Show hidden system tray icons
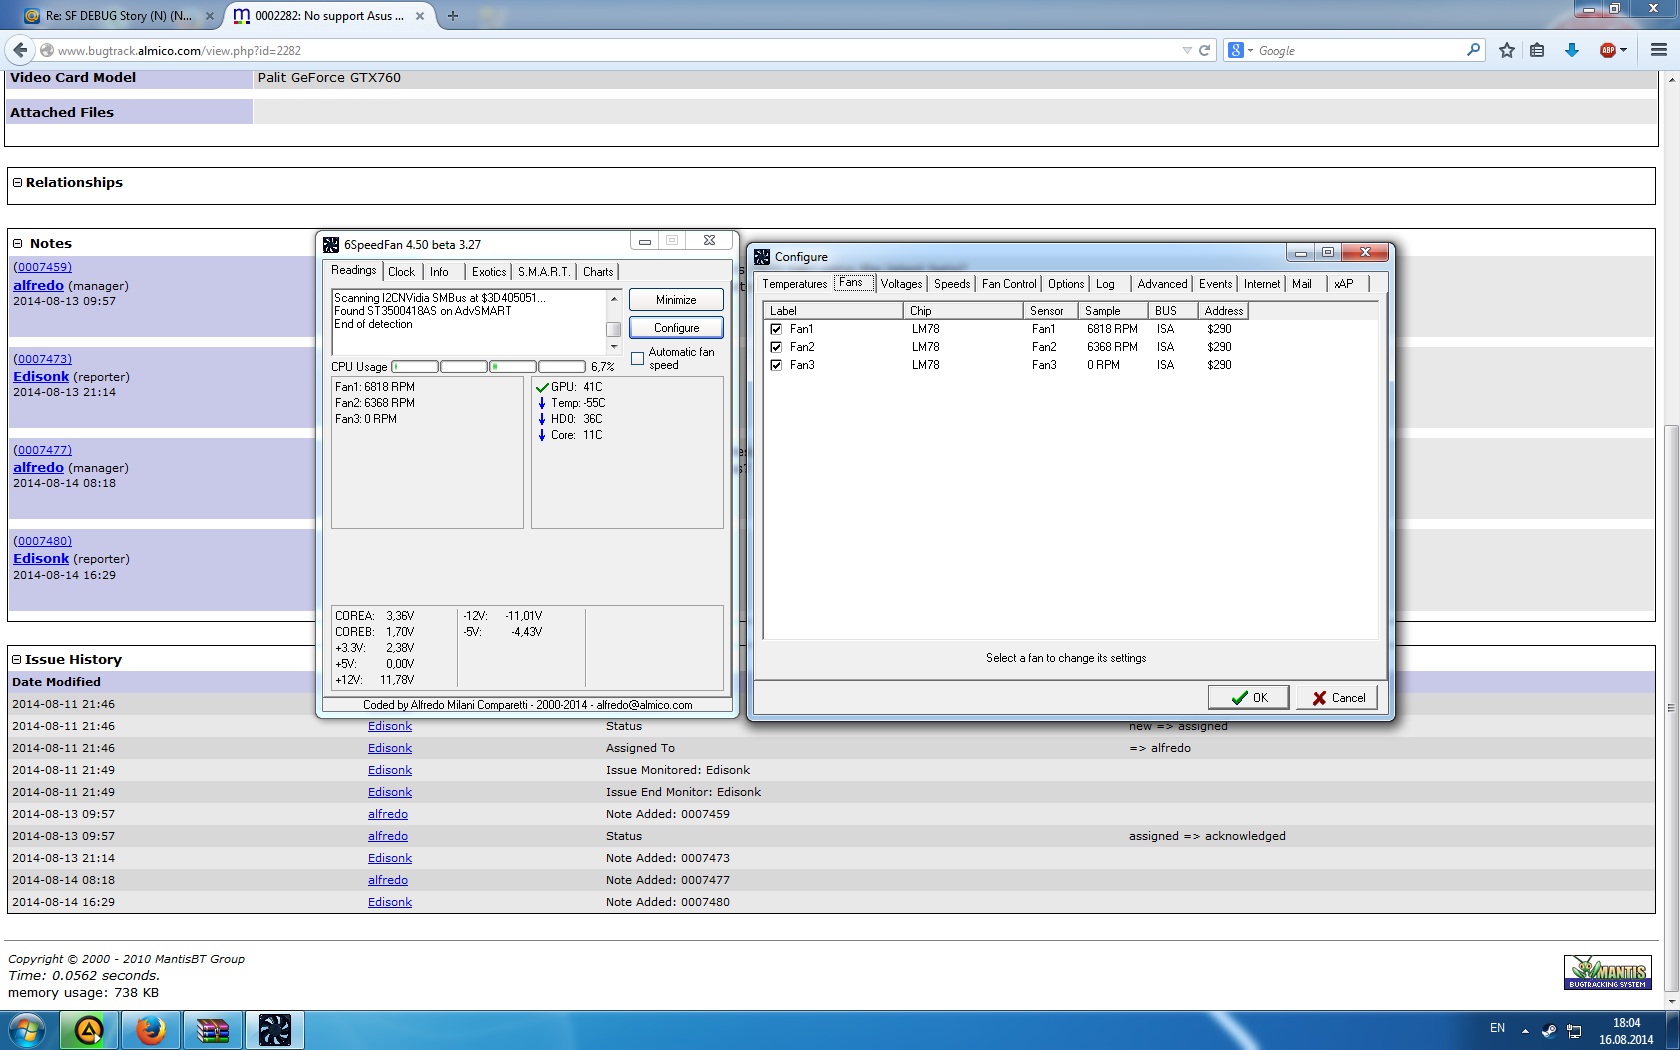This screenshot has height=1050, width=1680. coord(1525,1030)
